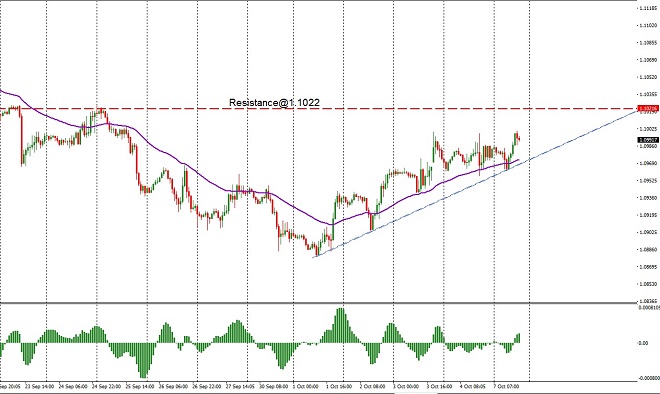Click the 1.11020 price axis label
Viewport: 660px width, 394px height.
pos(648,25)
